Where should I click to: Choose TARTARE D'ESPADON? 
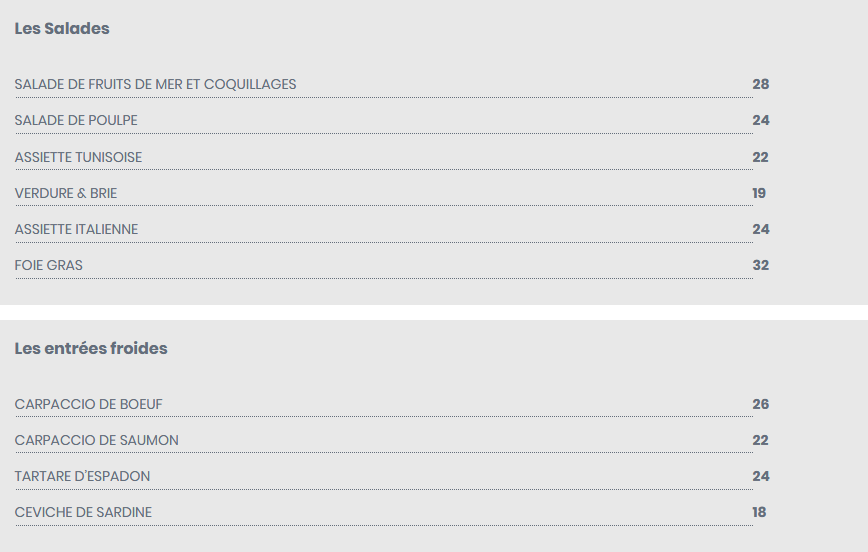pyautogui.click(x=82, y=476)
